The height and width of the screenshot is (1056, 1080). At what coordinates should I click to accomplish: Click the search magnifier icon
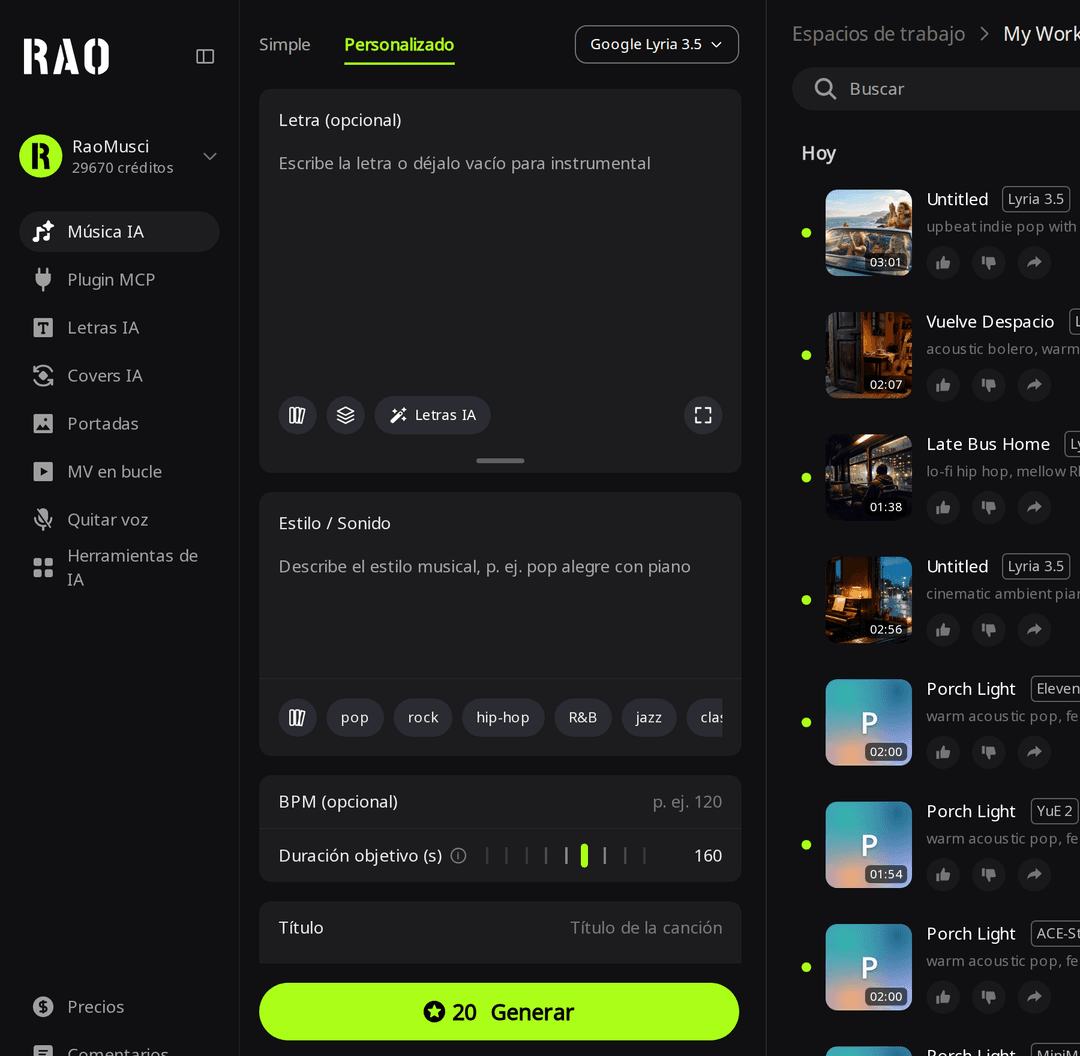(824, 89)
